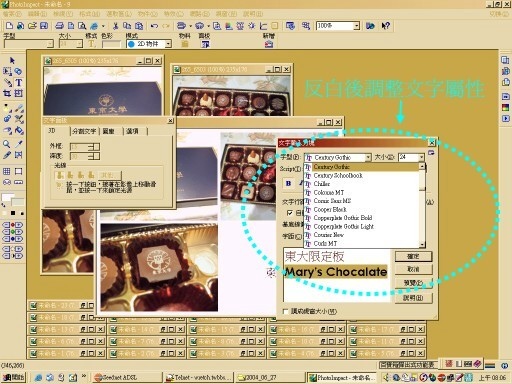This screenshot has width=512, height=384.
Task: Click the Windows Start (開始) button
Action: click(13, 377)
